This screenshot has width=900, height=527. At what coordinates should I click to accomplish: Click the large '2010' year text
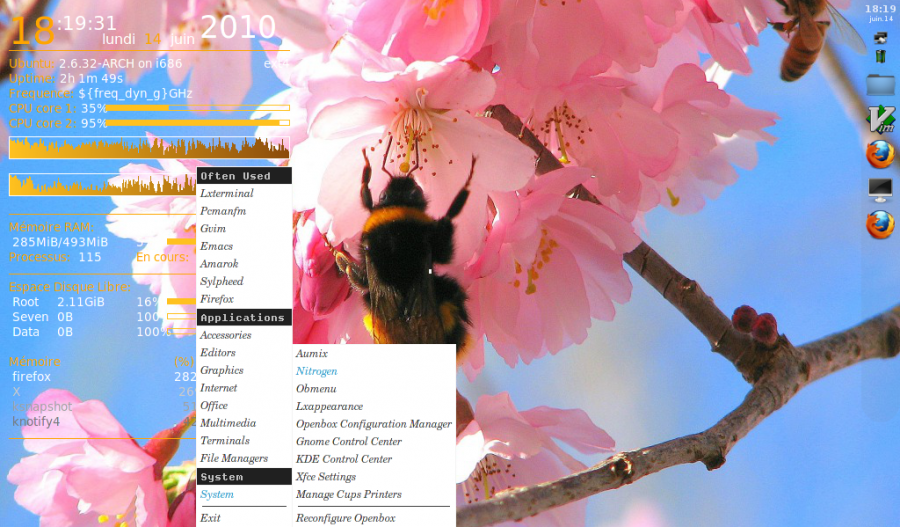point(239,26)
